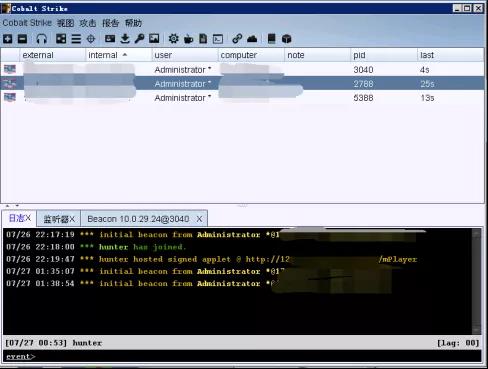Screen dimensions: 488x369
Task: Select the session row with pid 5388
Action: [243, 98]
